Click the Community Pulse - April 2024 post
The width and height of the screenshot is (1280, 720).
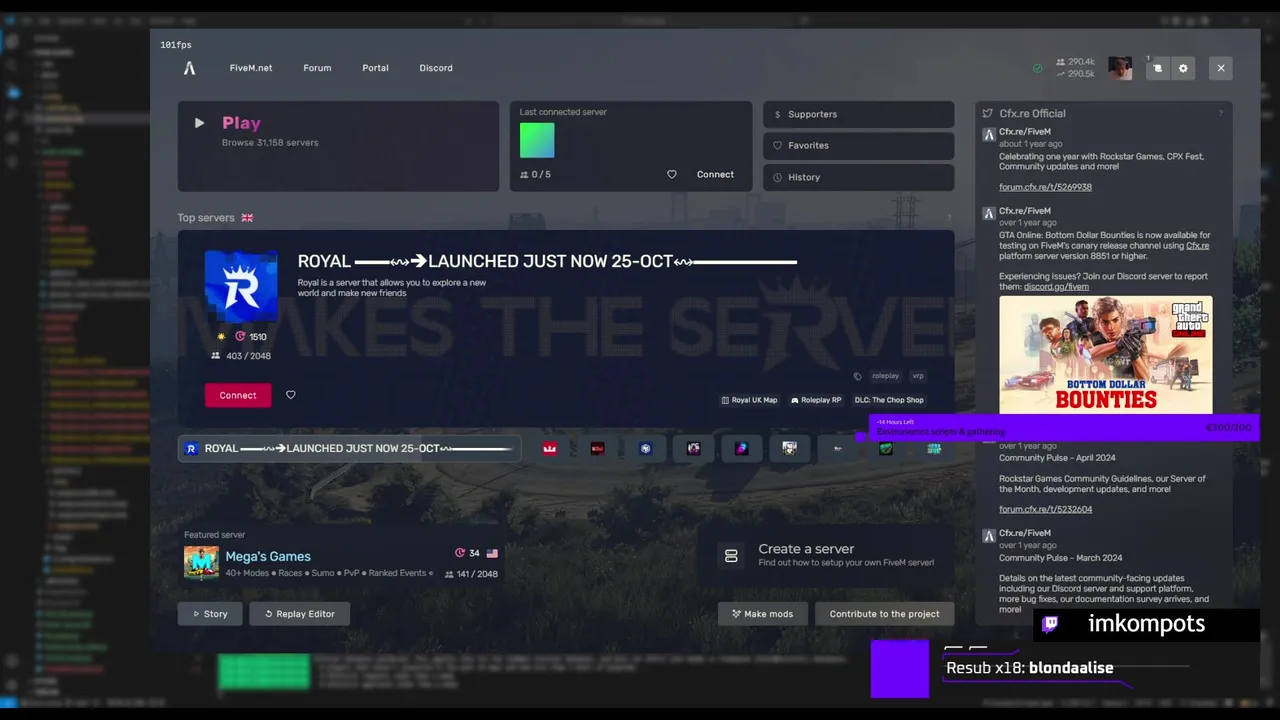point(1057,458)
